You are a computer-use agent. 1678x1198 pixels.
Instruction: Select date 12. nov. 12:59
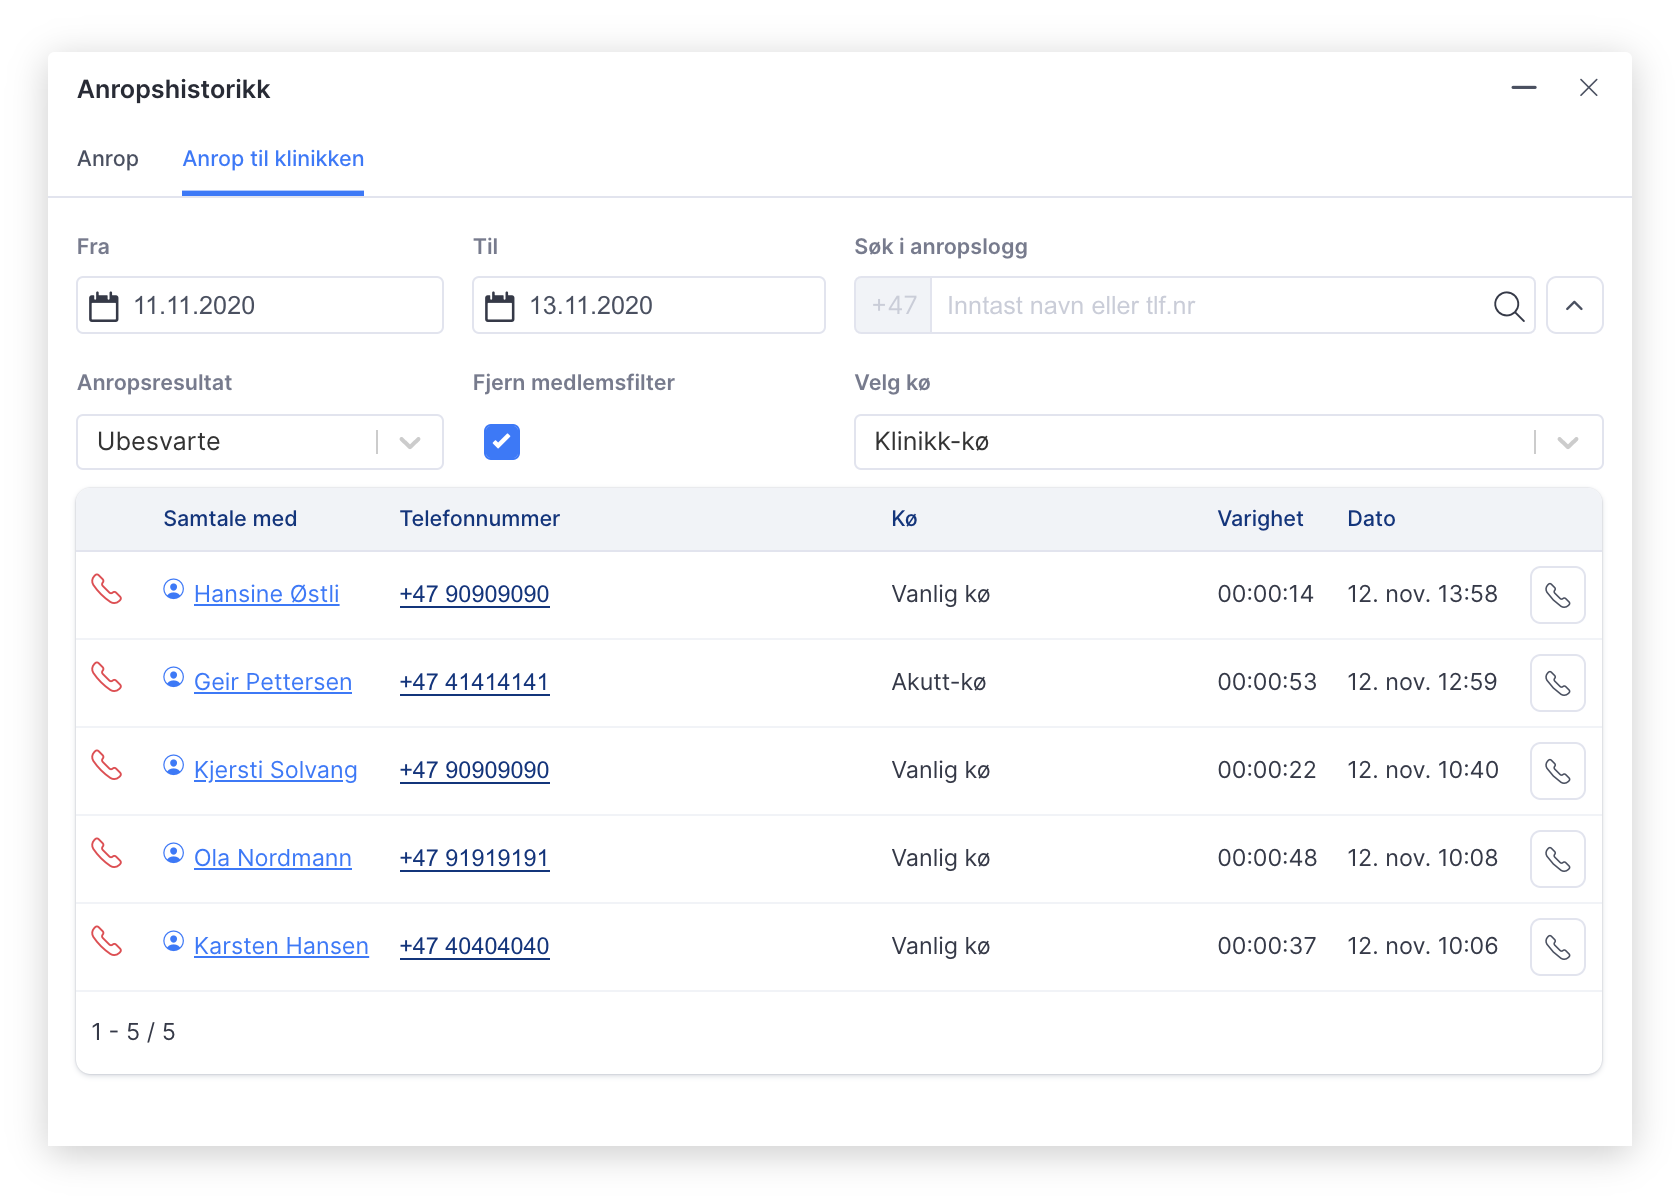pyautogui.click(x=1422, y=682)
